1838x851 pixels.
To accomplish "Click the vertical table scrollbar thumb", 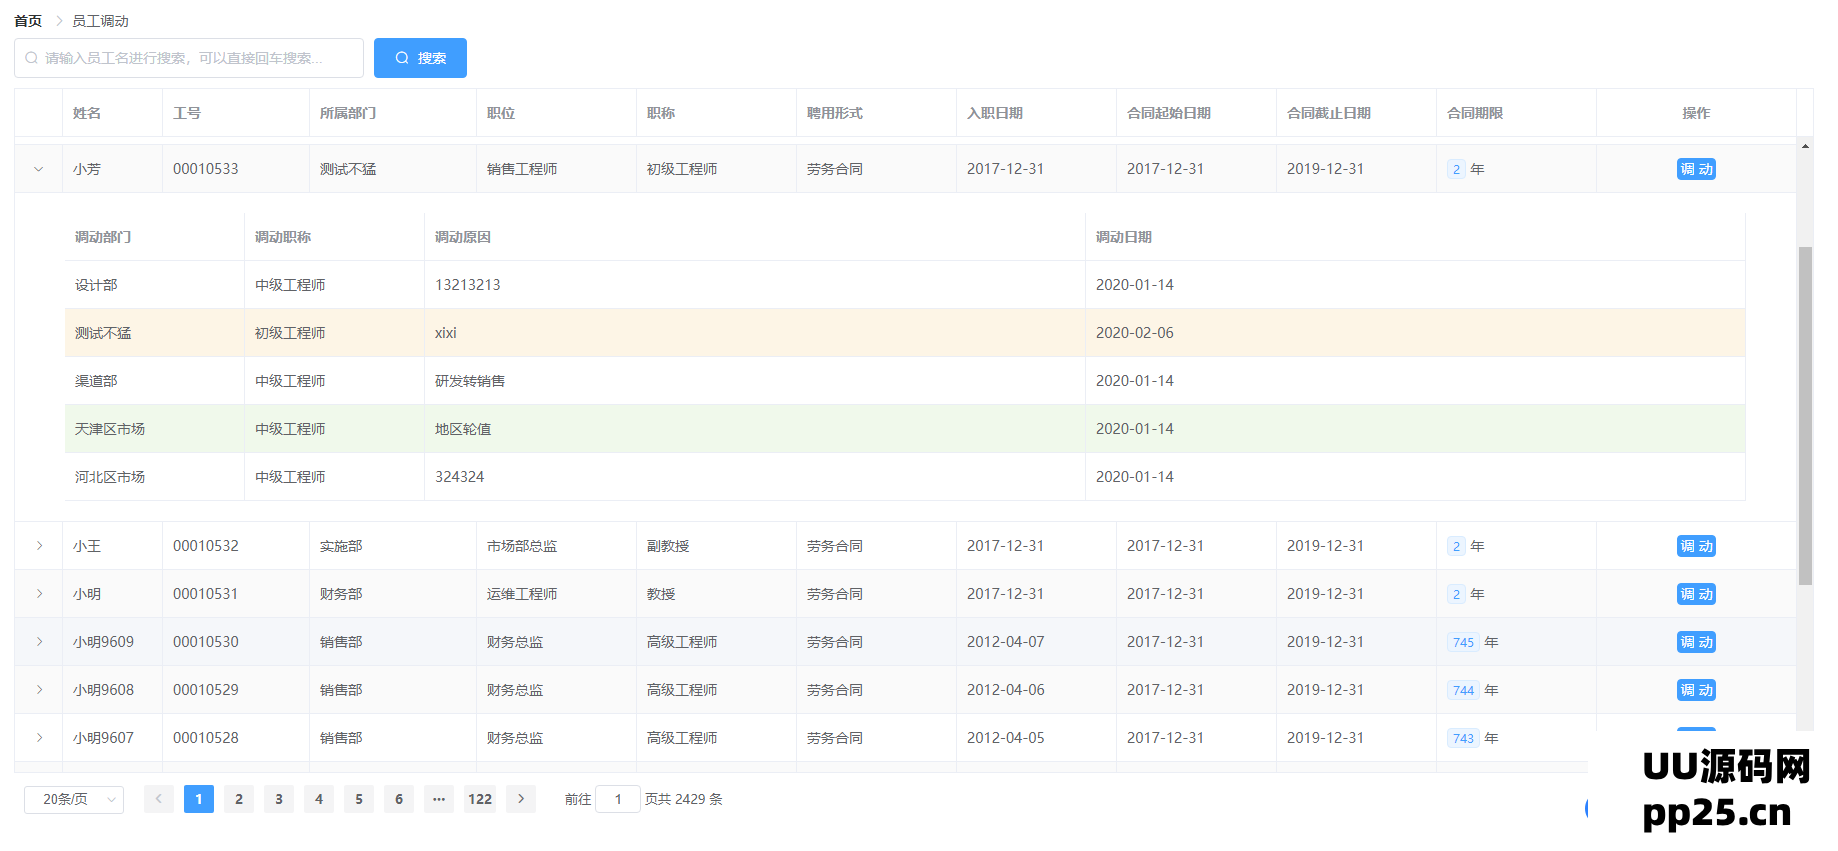I will [1805, 415].
